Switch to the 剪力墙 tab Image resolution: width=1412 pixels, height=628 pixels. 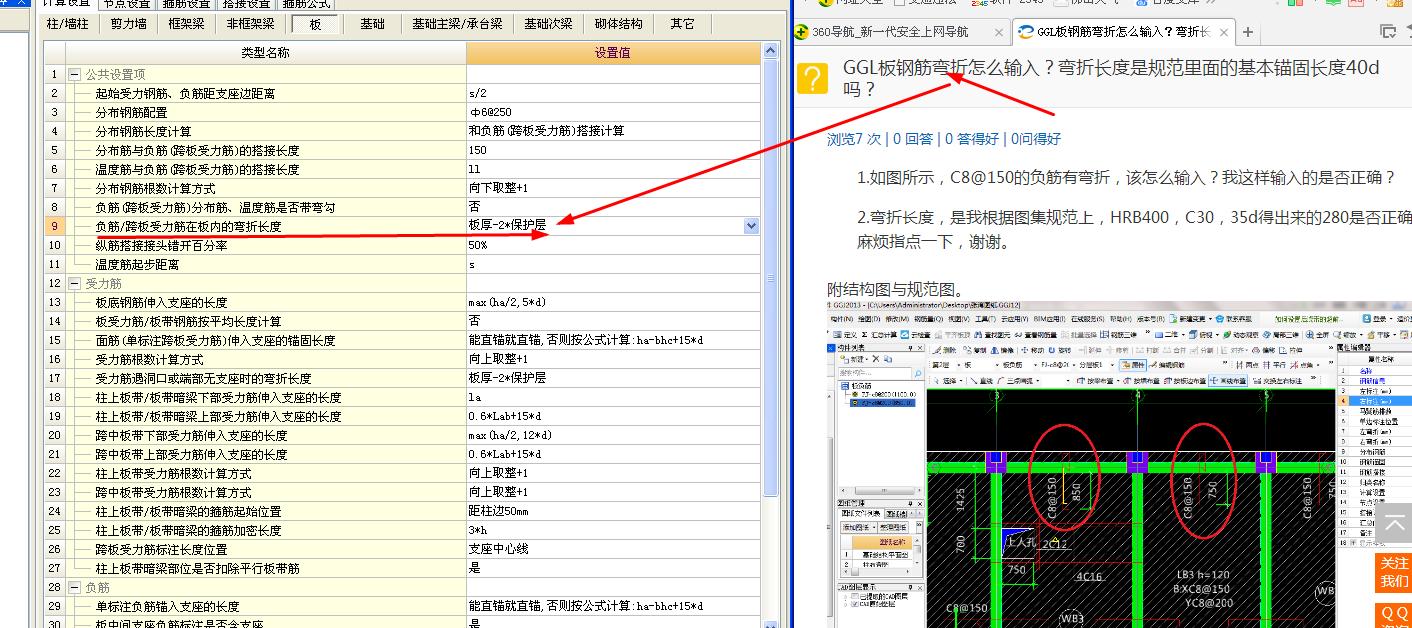tap(129, 24)
